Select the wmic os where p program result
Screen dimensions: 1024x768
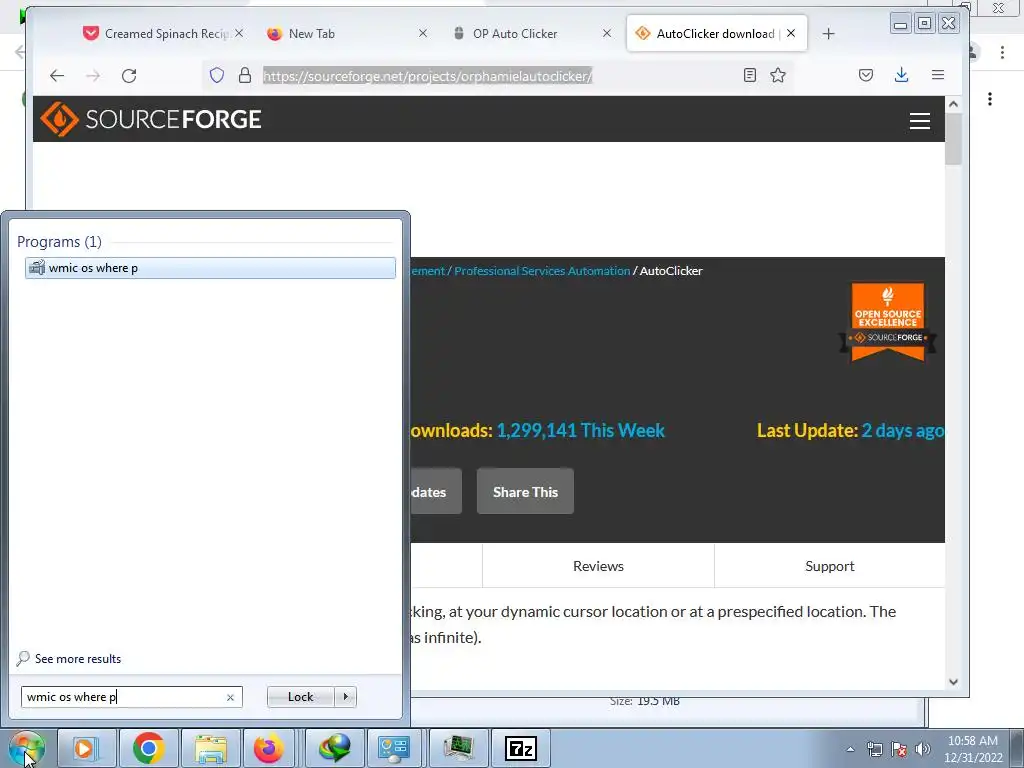pyautogui.click(x=210, y=268)
